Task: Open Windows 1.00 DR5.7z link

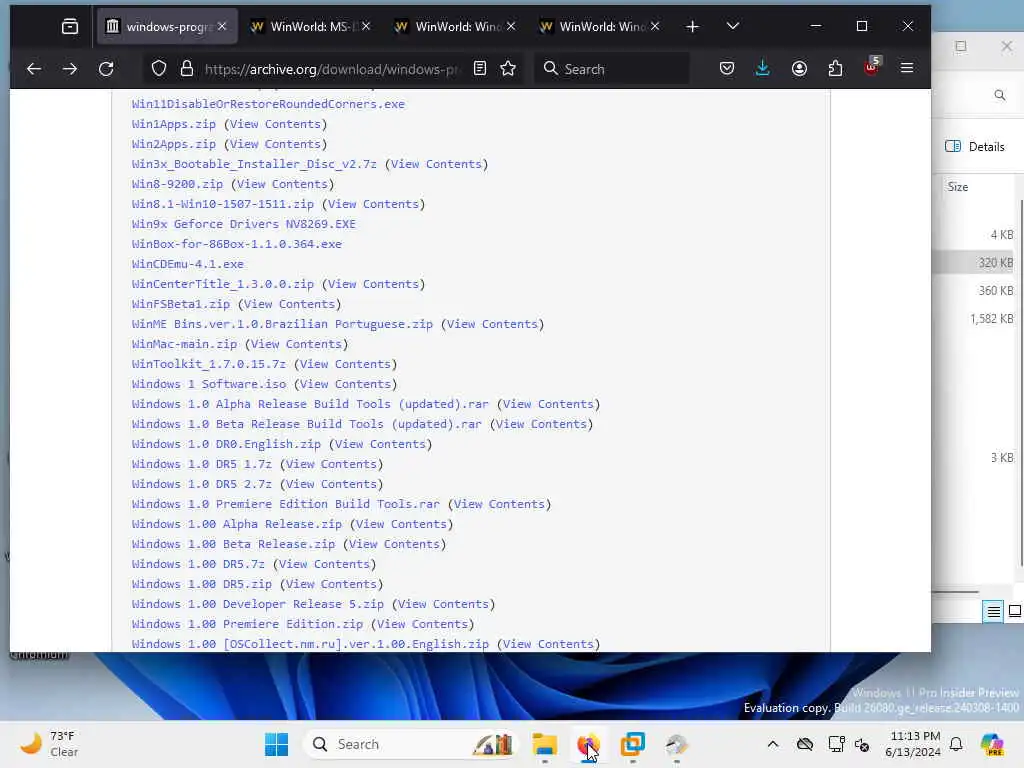Action: (x=198, y=564)
